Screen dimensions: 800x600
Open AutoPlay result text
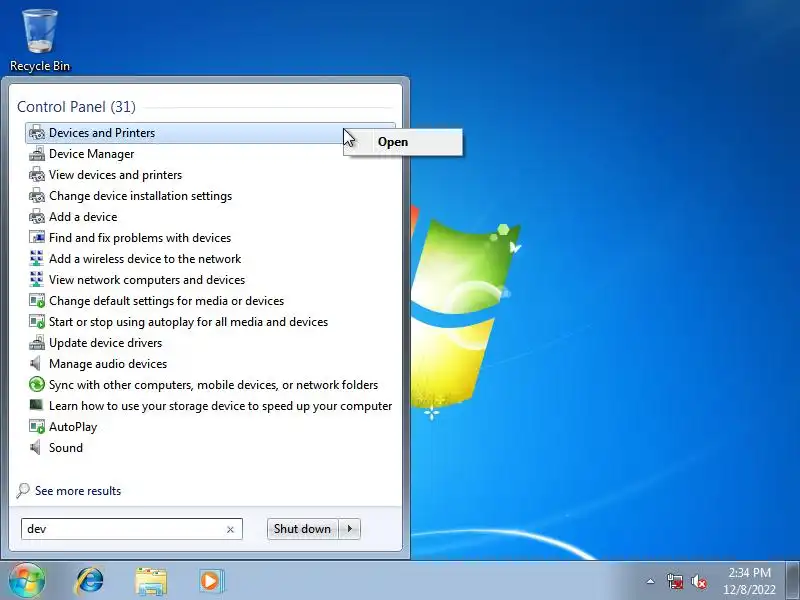coord(73,427)
